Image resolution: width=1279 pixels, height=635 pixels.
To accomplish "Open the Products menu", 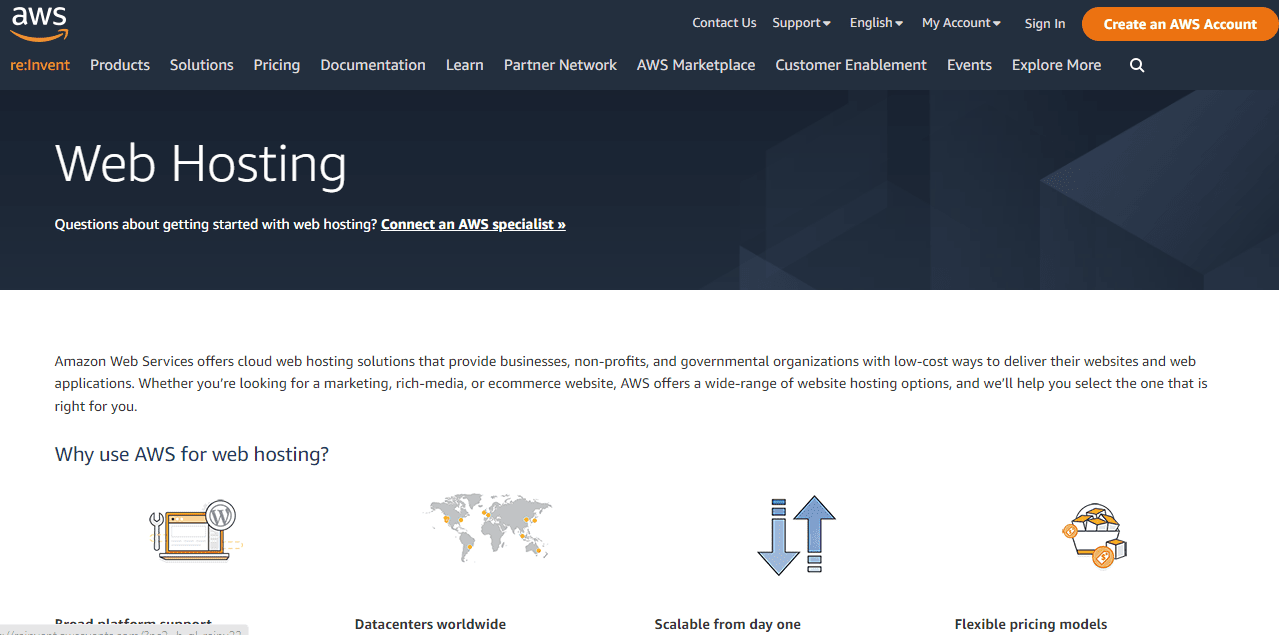I will click(x=120, y=65).
